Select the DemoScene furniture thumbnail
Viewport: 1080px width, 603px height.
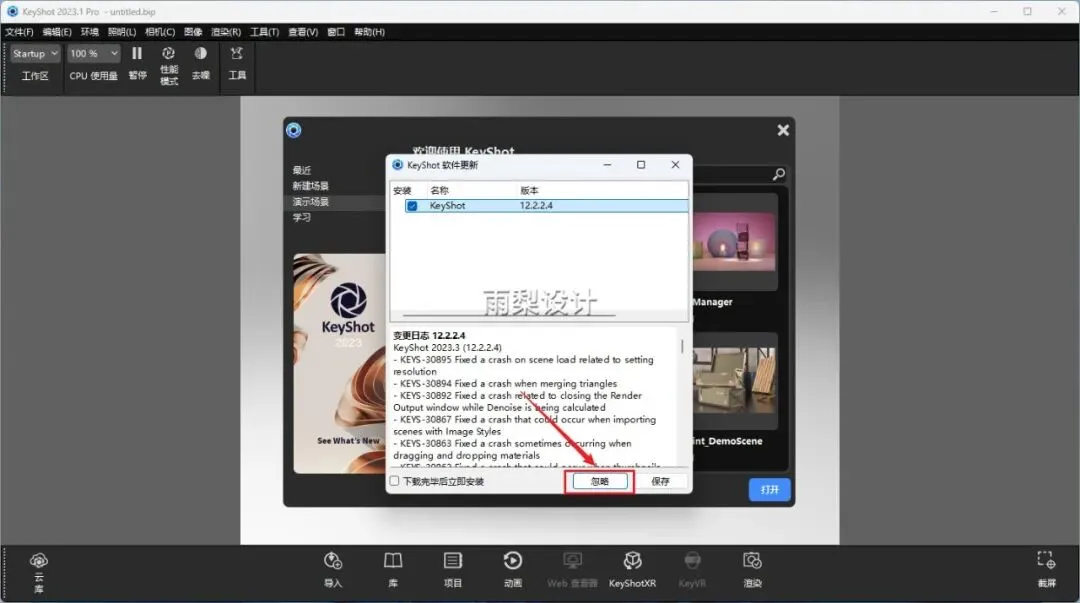734,380
